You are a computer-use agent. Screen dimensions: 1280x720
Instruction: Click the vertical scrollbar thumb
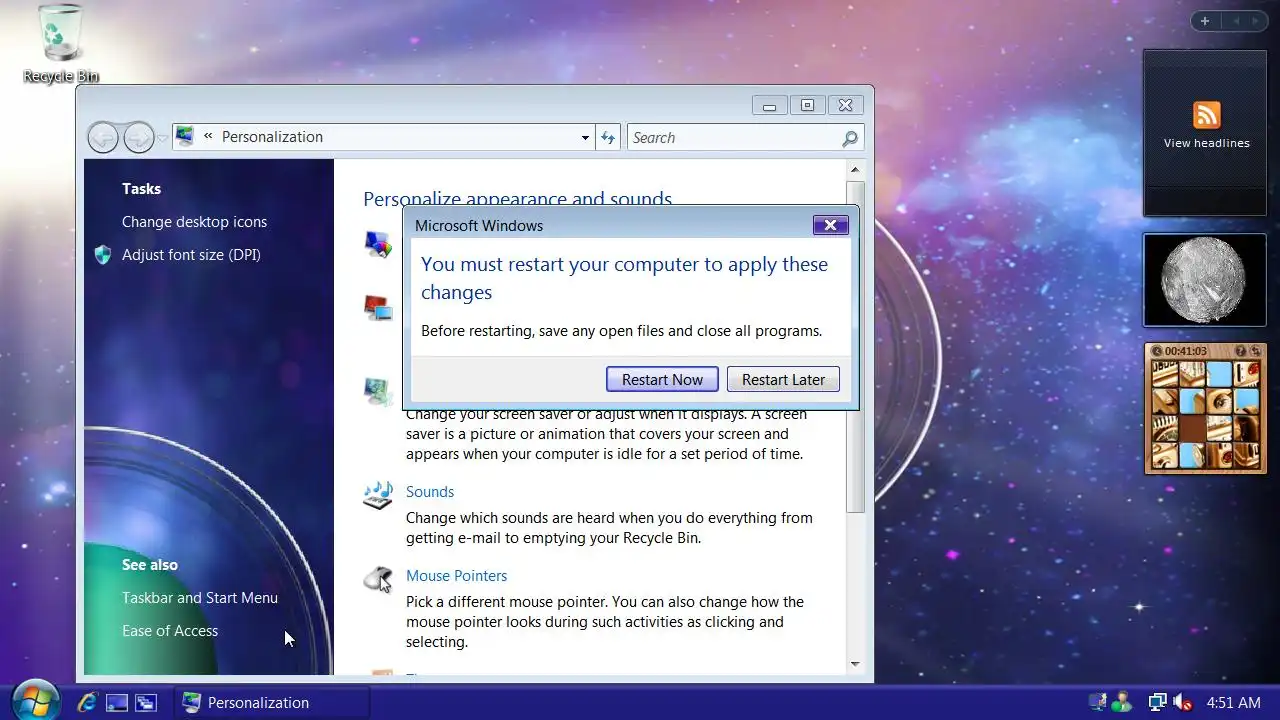[x=855, y=346]
